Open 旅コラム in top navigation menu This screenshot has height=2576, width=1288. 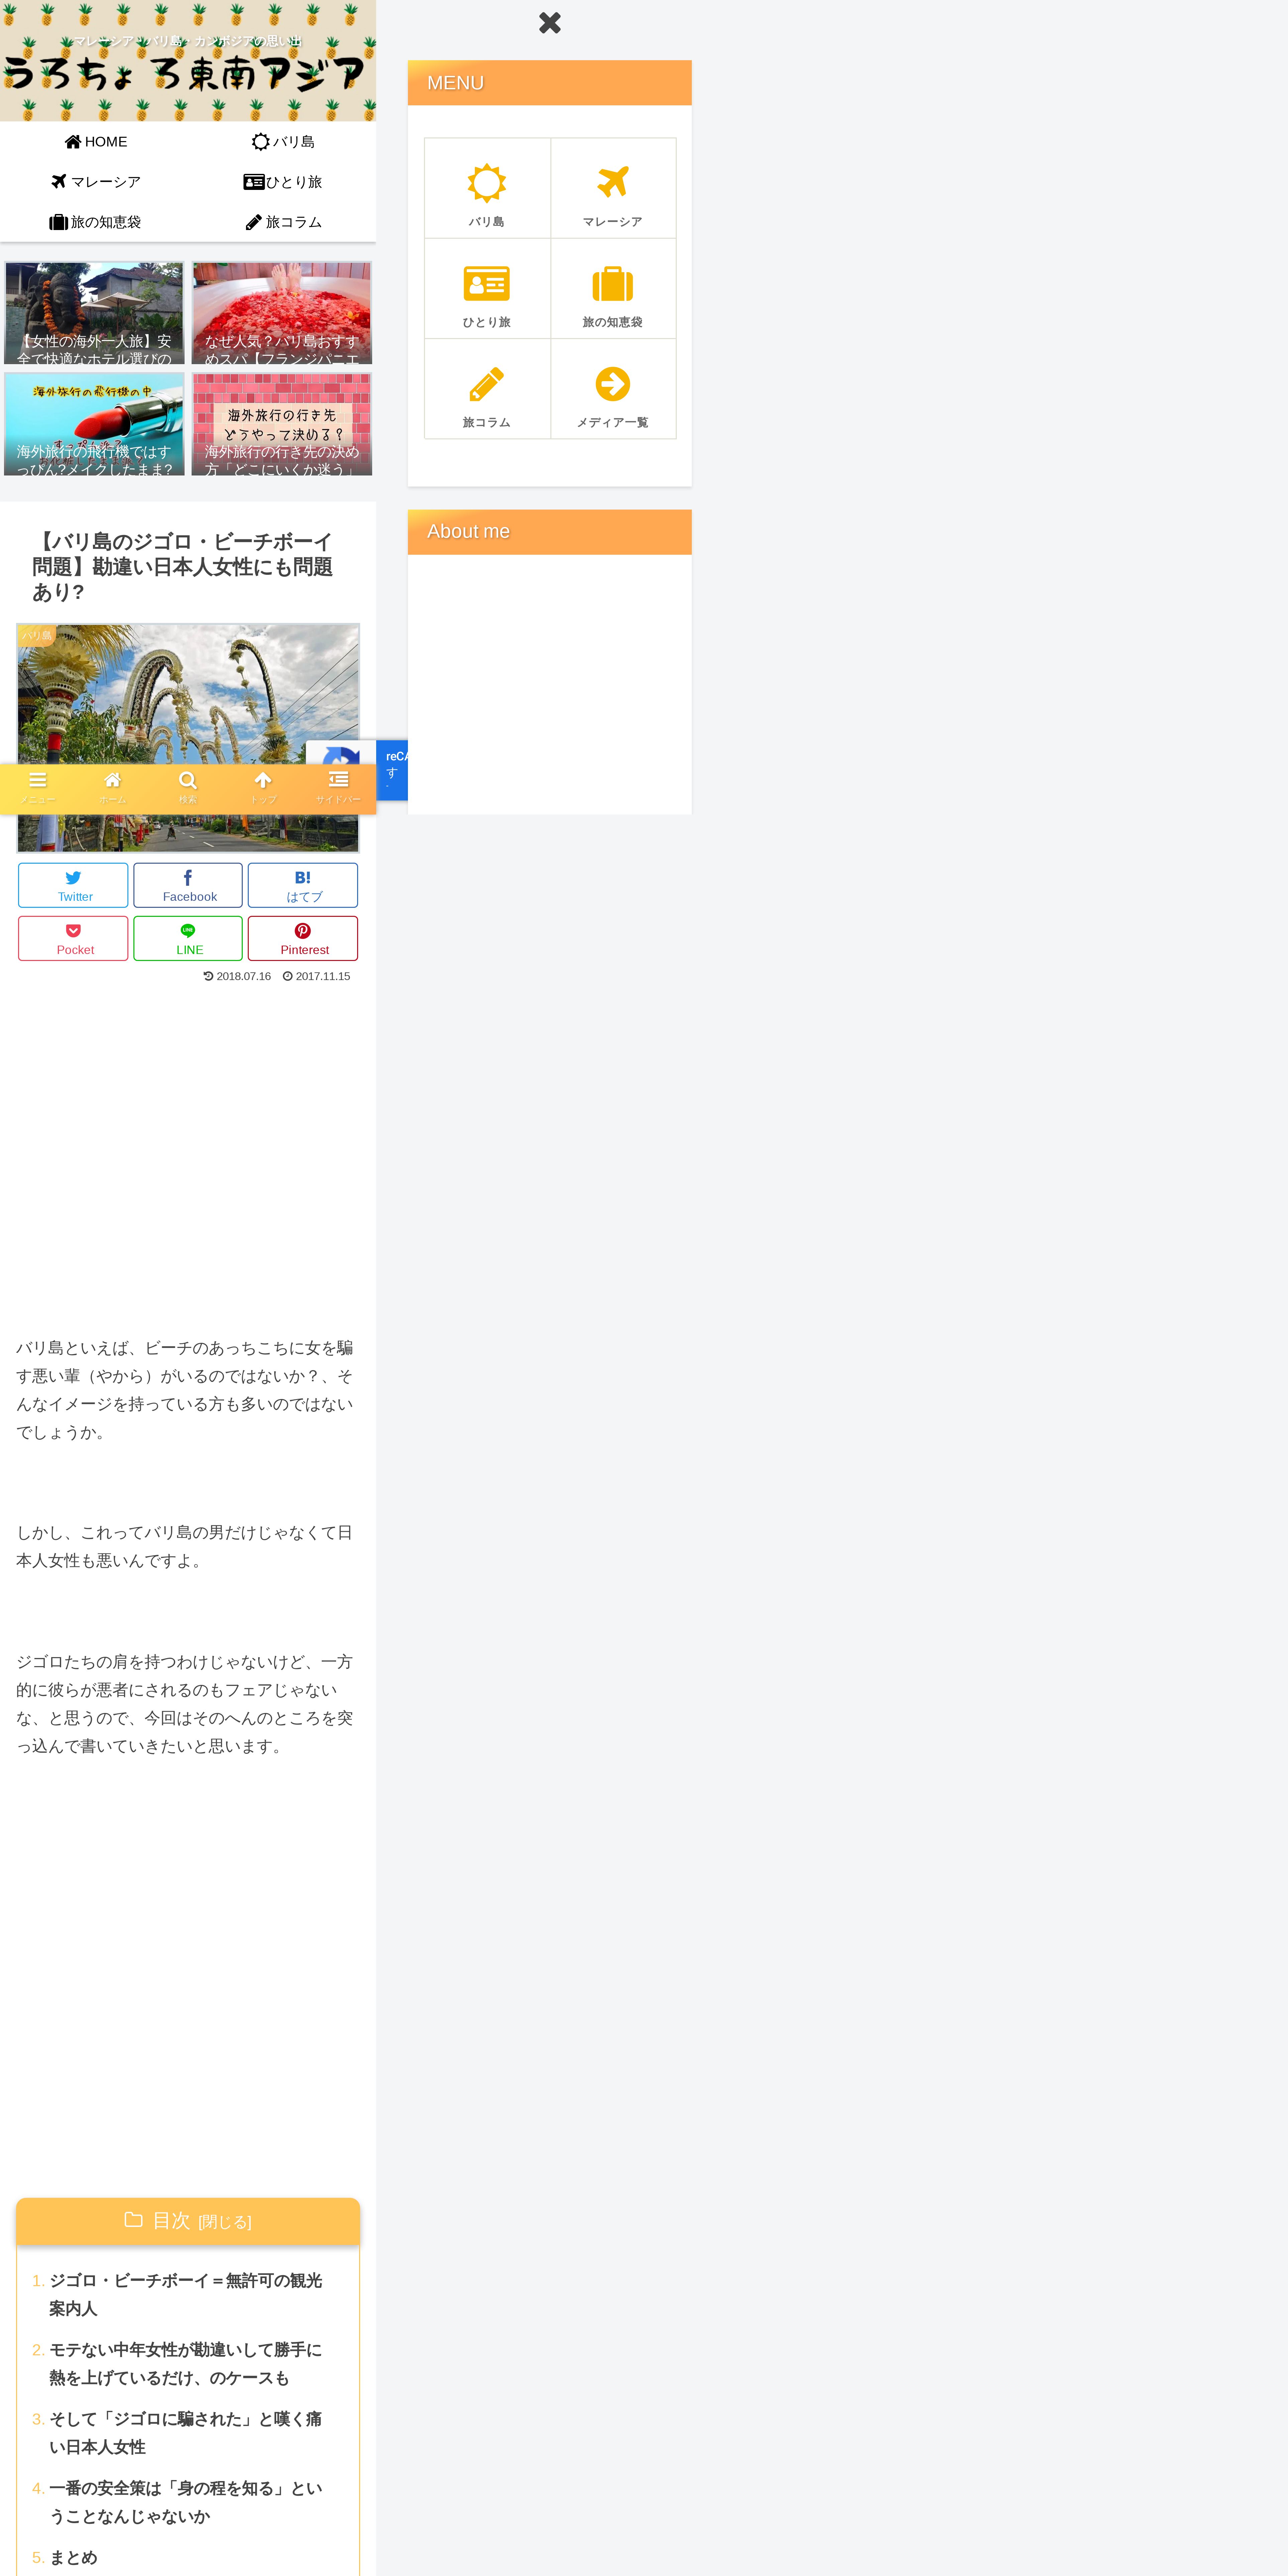click(x=283, y=222)
